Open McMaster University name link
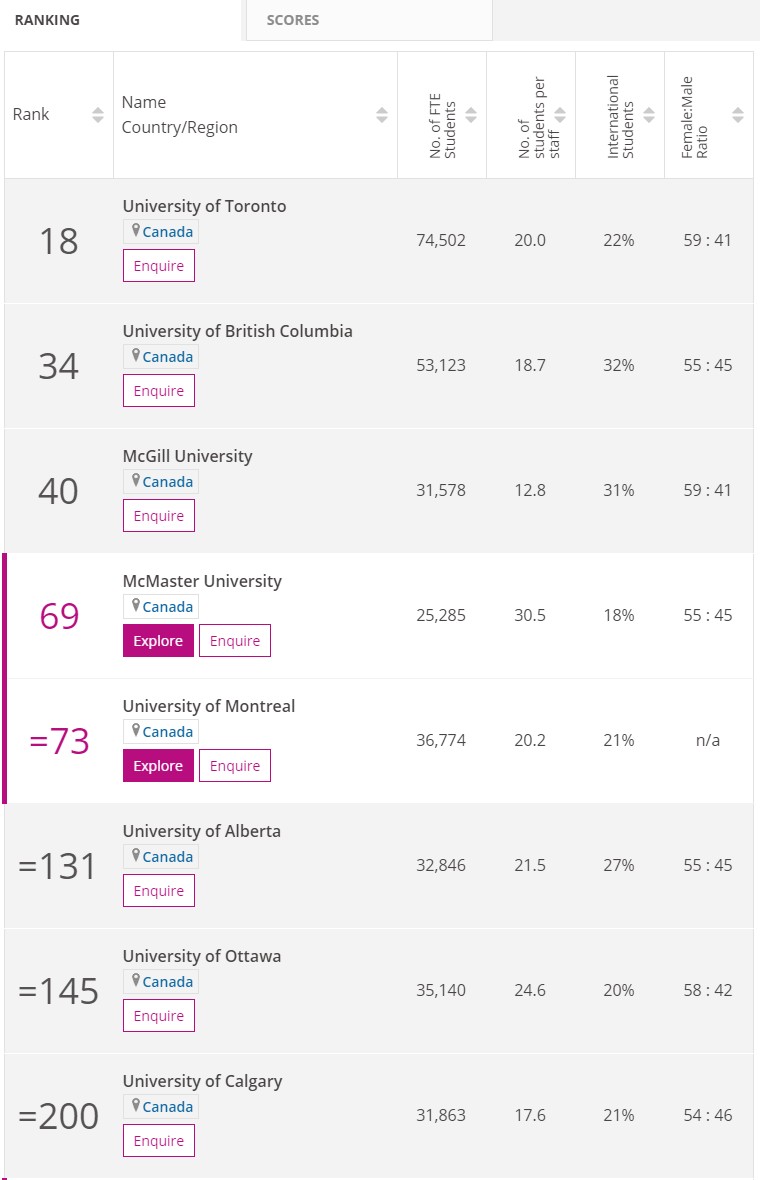This screenshot has height=1180, width=760. [x=202, y=581]
